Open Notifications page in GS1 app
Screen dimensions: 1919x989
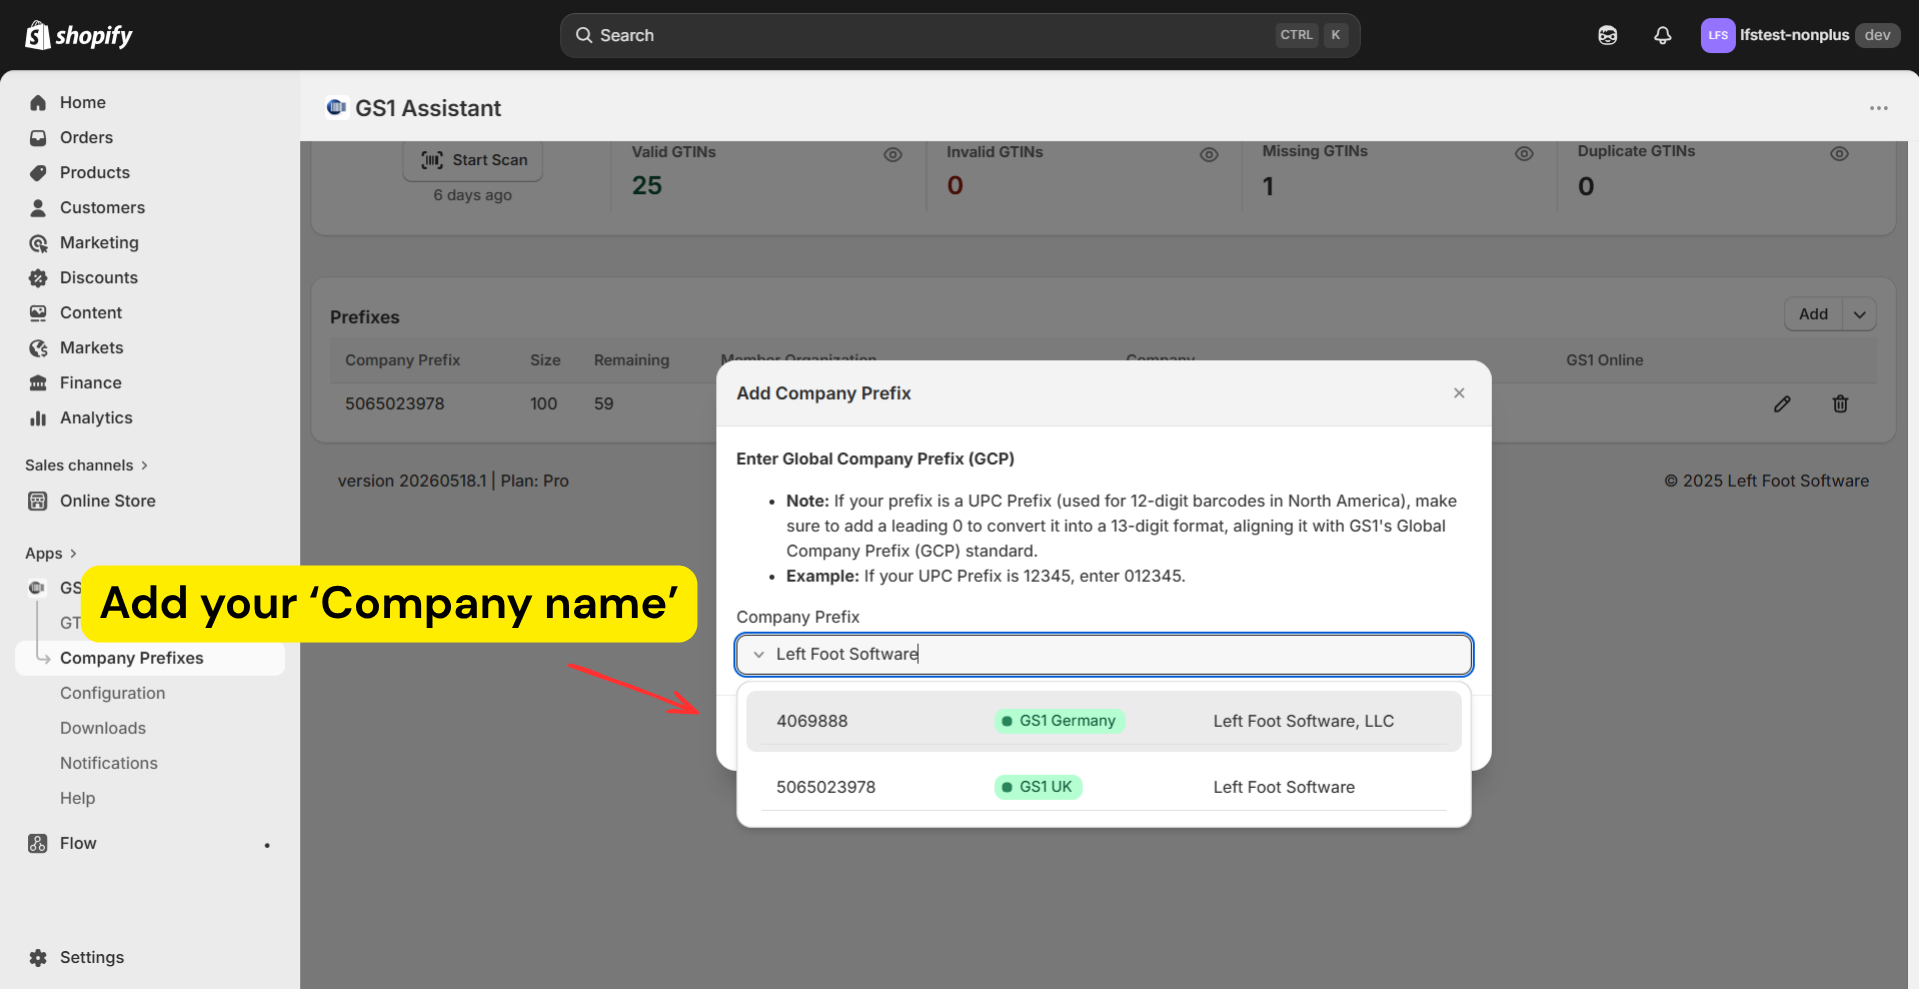coord(109,762)
